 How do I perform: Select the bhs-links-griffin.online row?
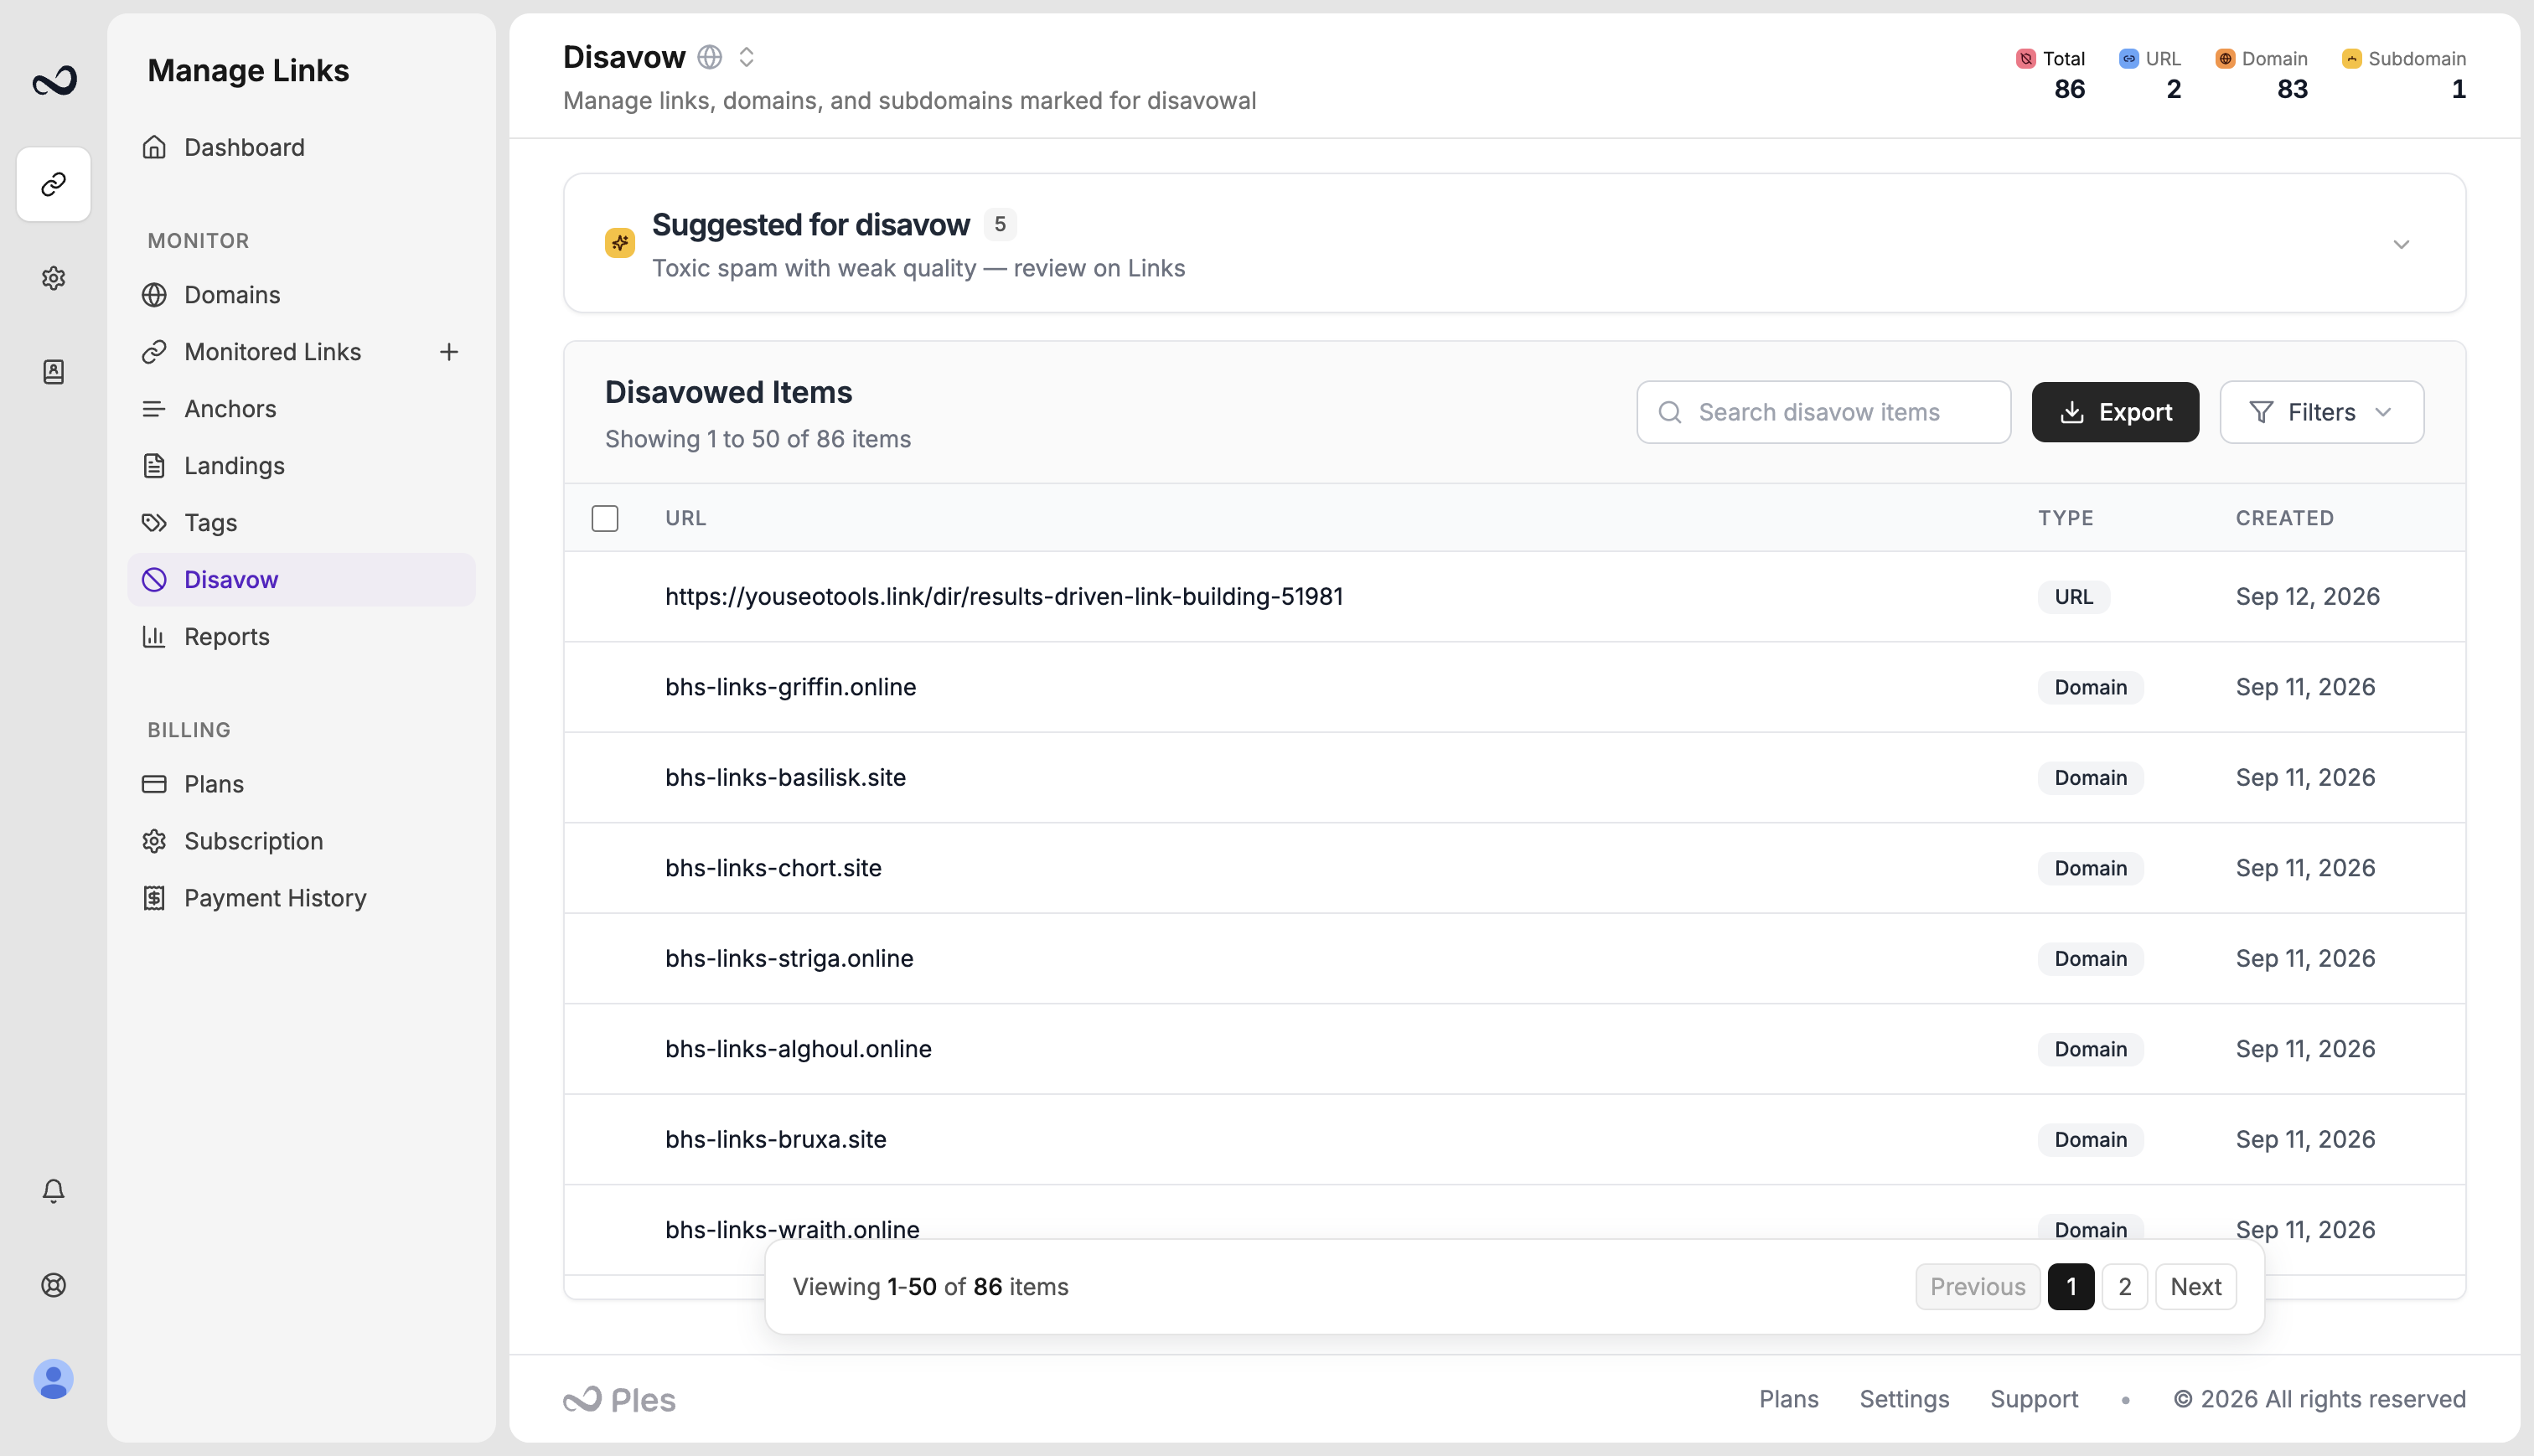tap(1514, 687)
